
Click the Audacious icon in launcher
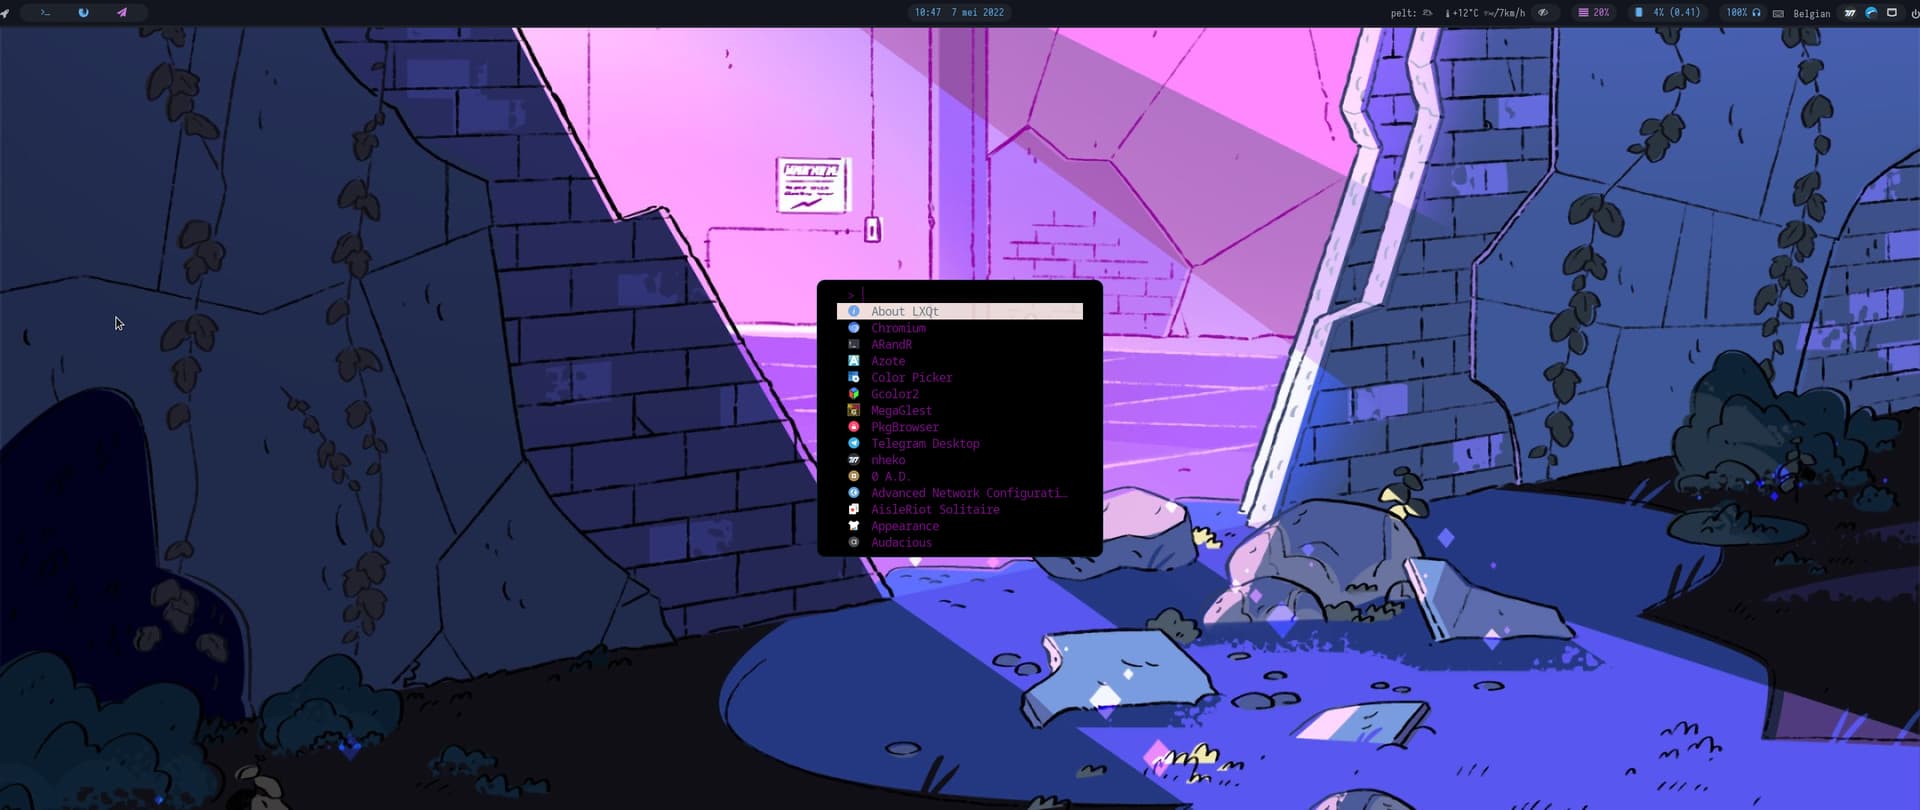[854, 542]
